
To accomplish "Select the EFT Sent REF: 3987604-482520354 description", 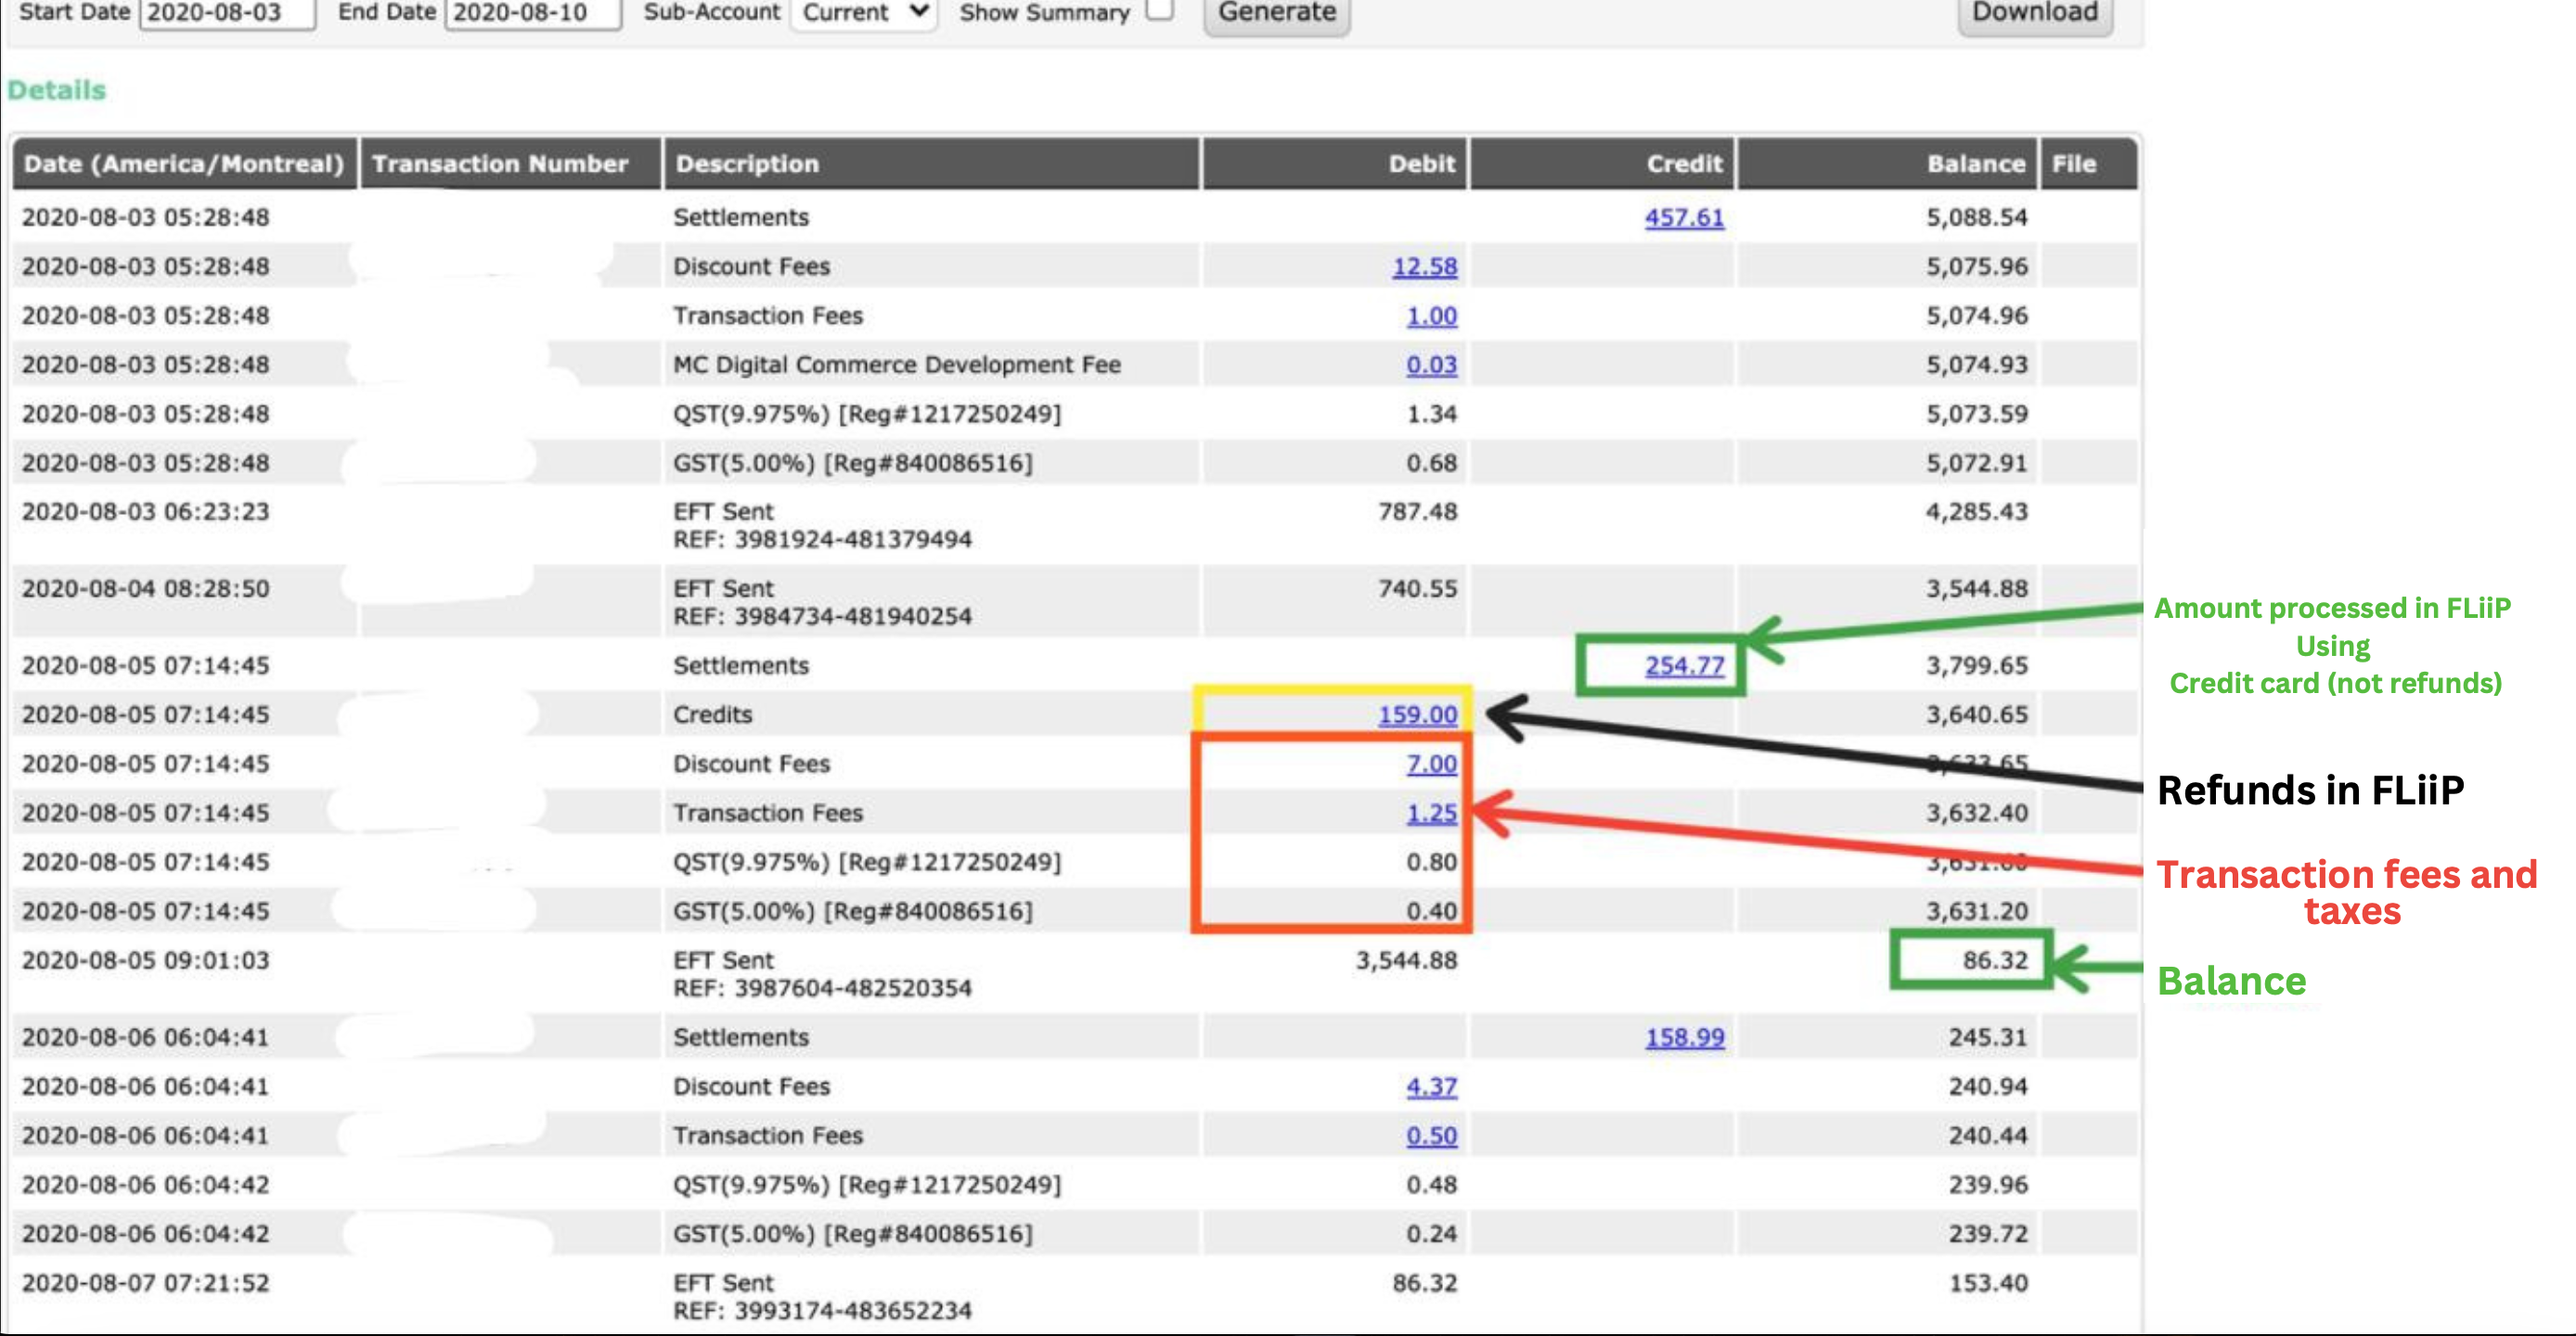I will tap(822, 974).
